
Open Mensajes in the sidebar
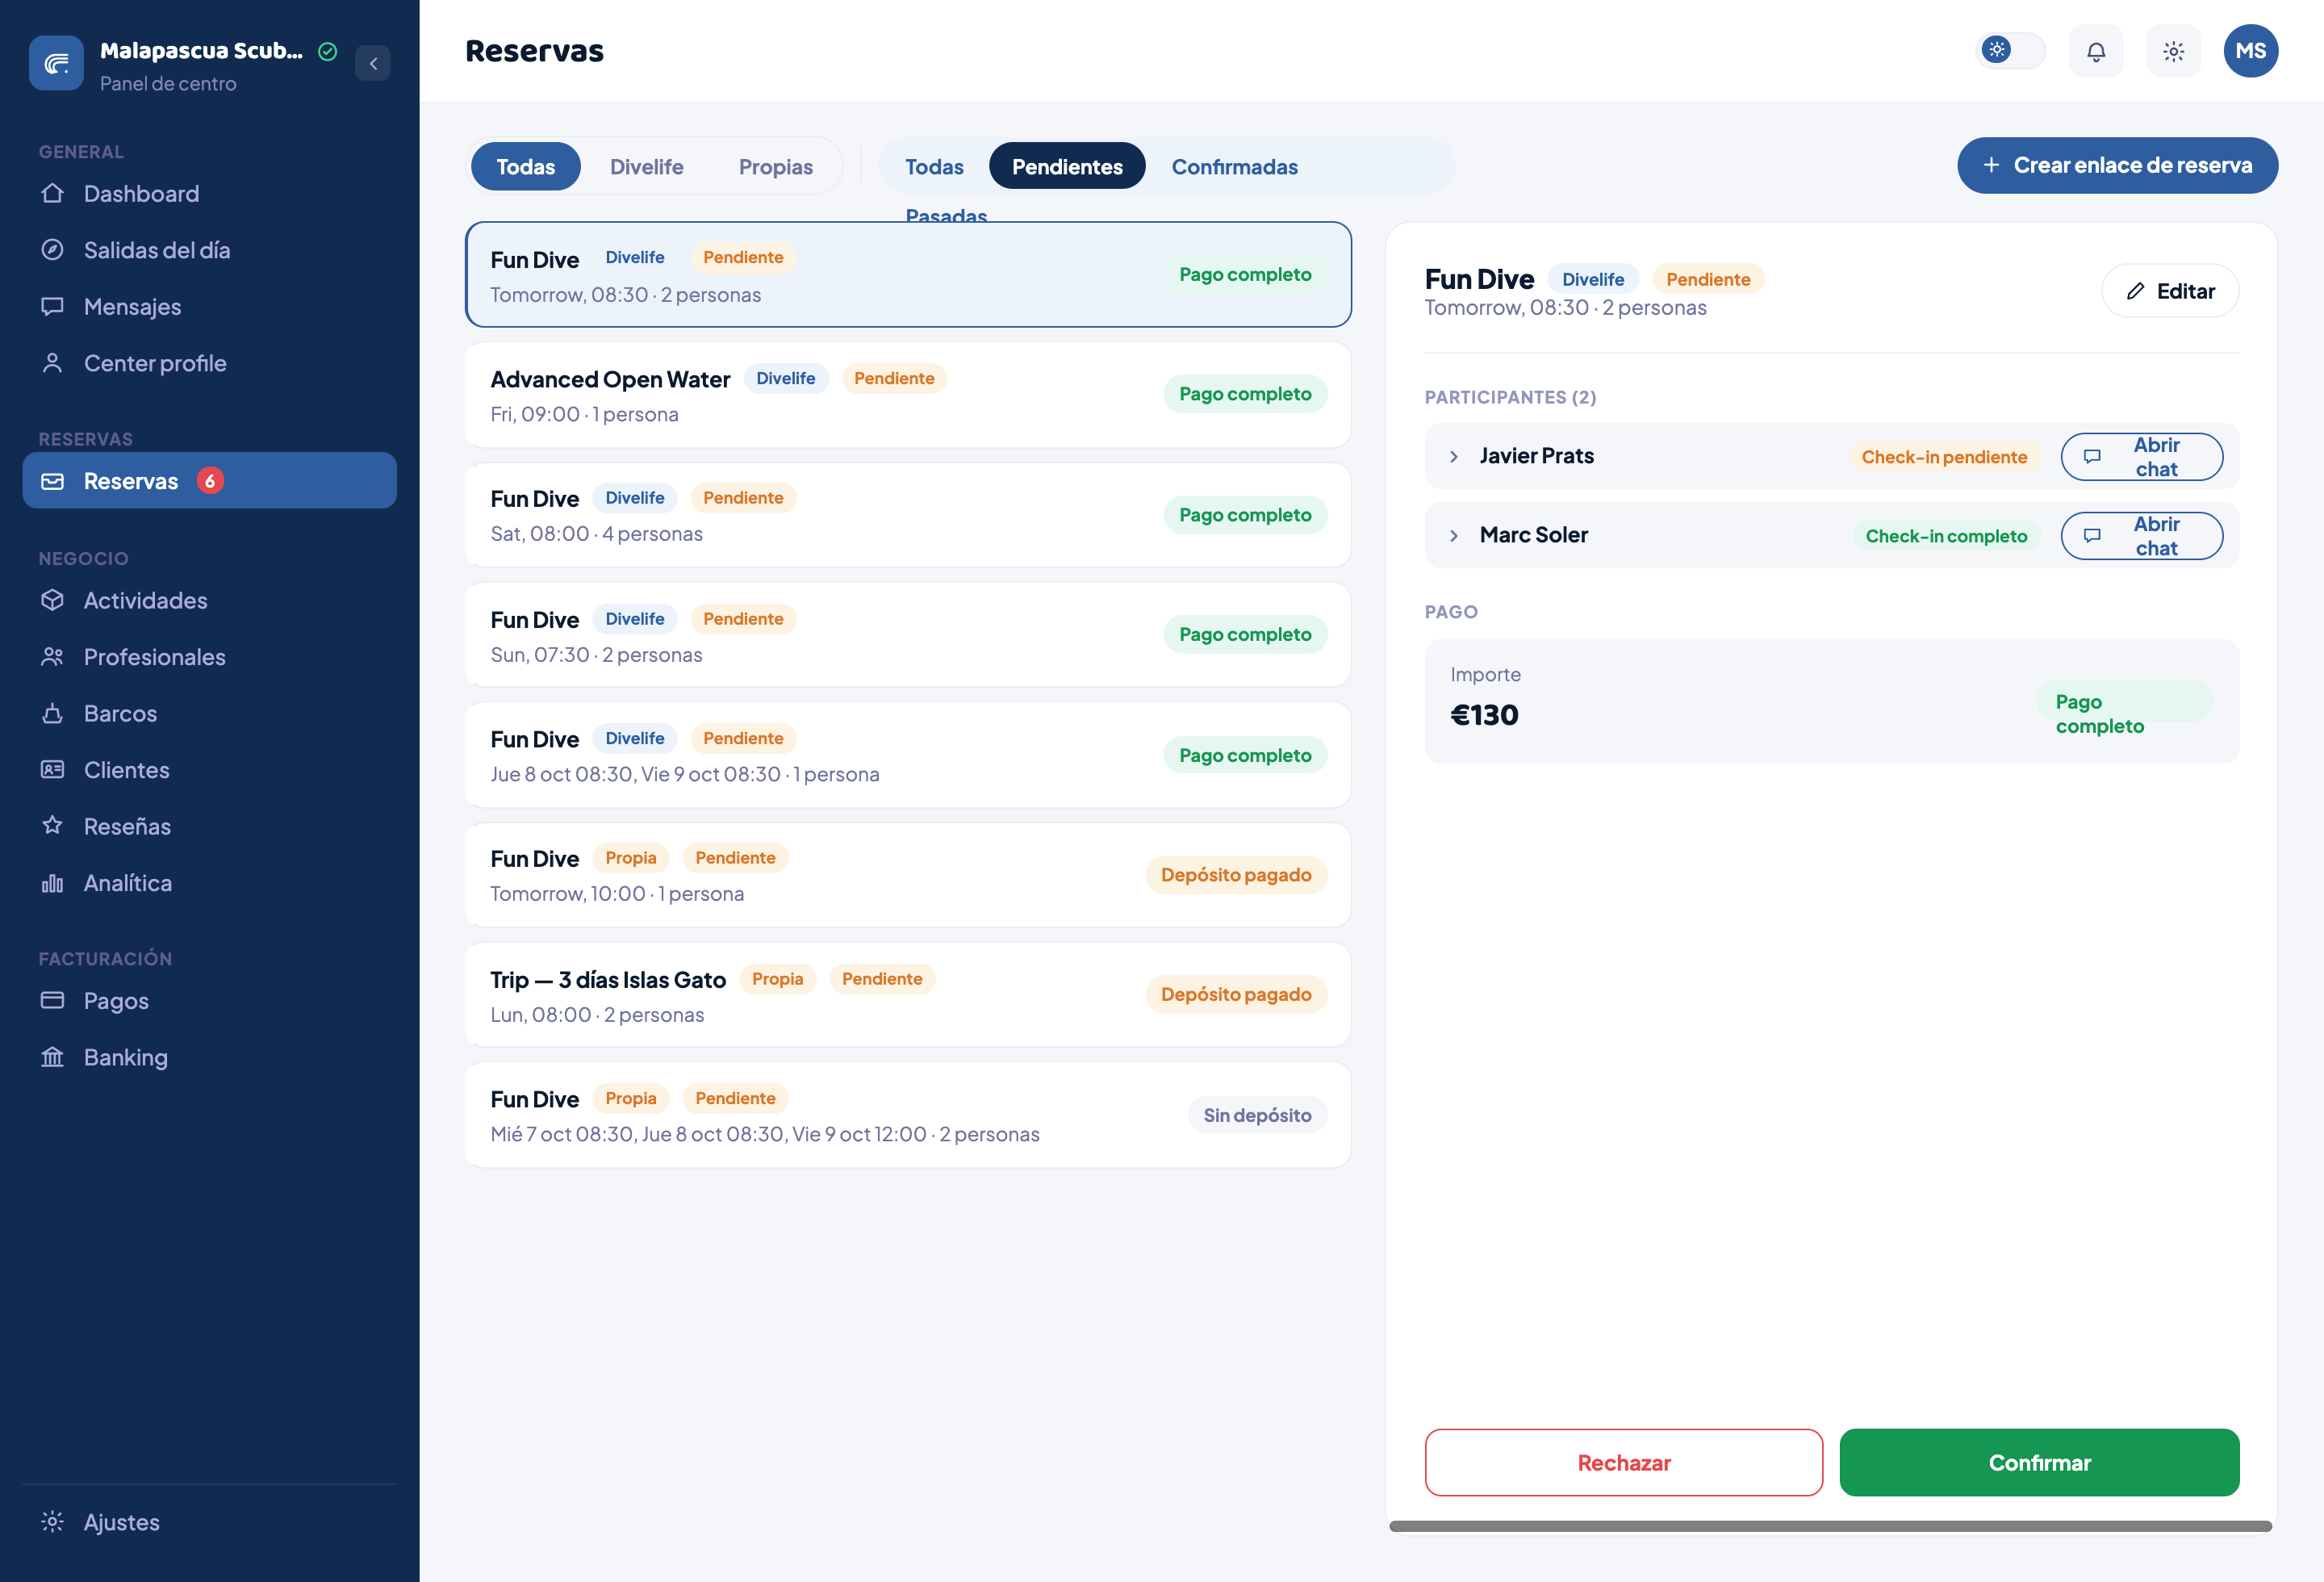(209, 307)
